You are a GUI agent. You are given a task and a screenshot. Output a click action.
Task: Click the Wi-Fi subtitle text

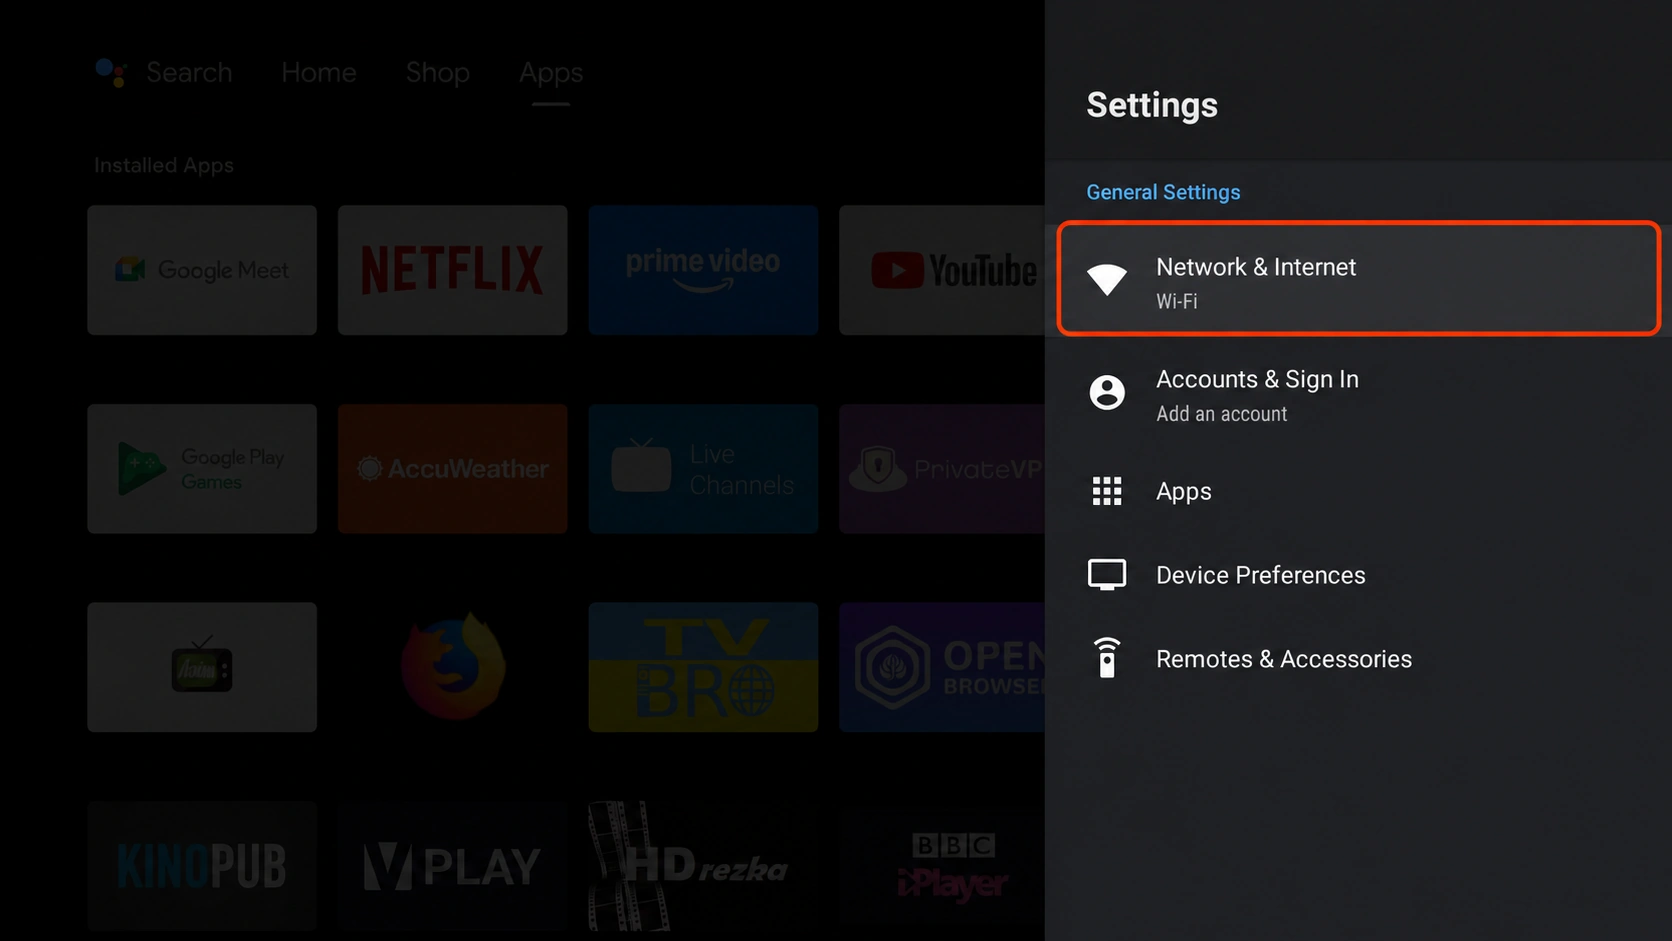pos(1177,301)
